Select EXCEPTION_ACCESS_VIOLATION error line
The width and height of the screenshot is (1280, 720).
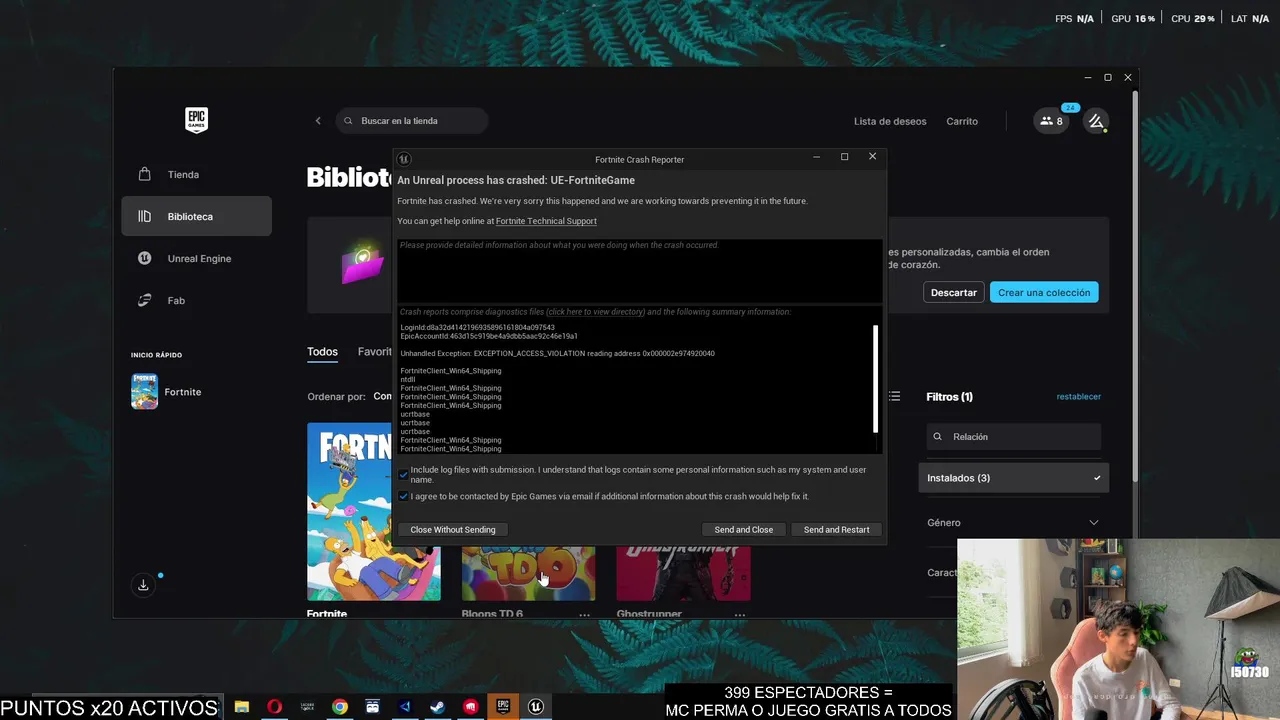(557, 354)
